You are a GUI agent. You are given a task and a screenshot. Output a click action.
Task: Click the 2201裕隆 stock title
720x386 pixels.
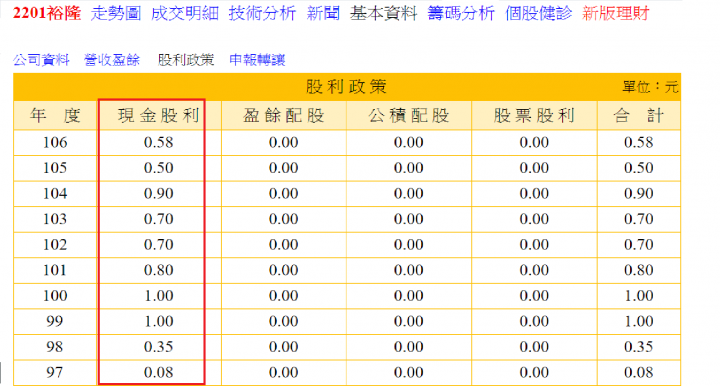[x=47, y=13]
